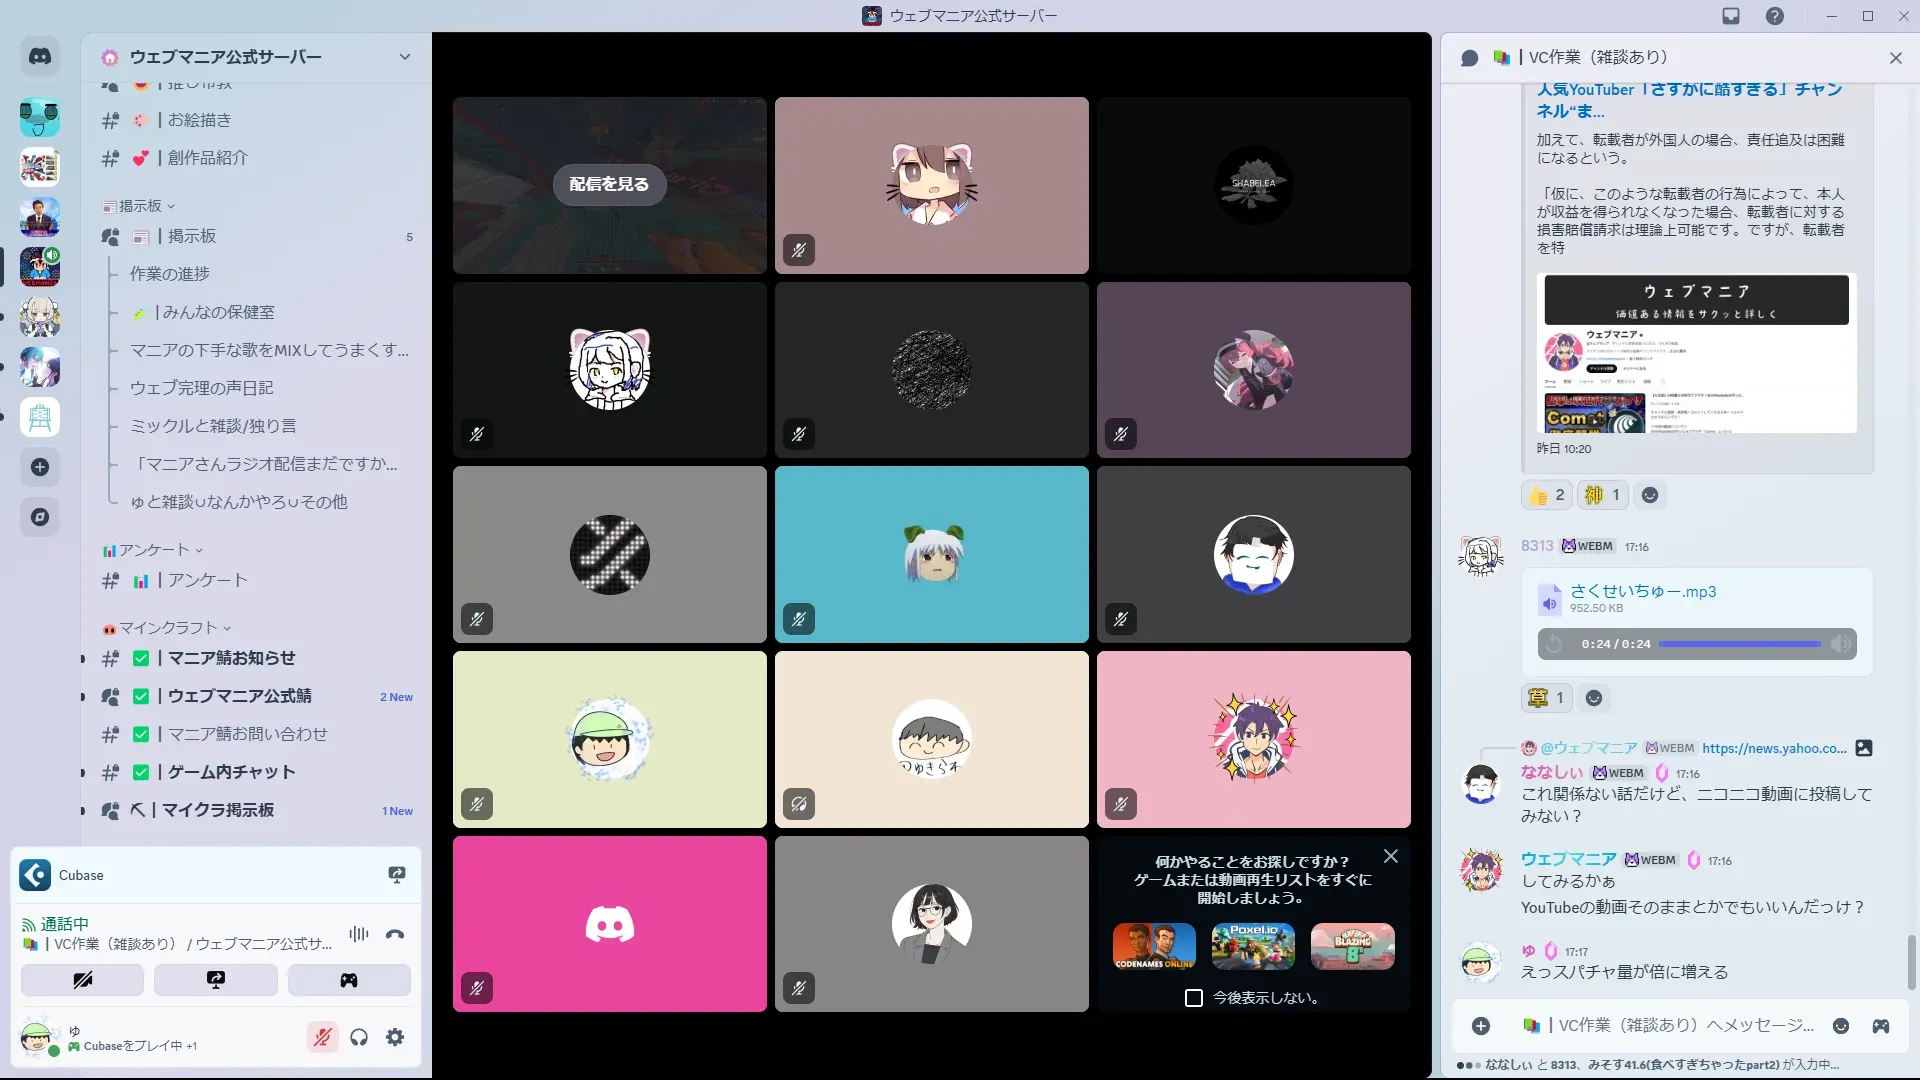This screenshot has width=1920, height=1080.
Task: Turn on camera in voice panel
Action: 82,980
